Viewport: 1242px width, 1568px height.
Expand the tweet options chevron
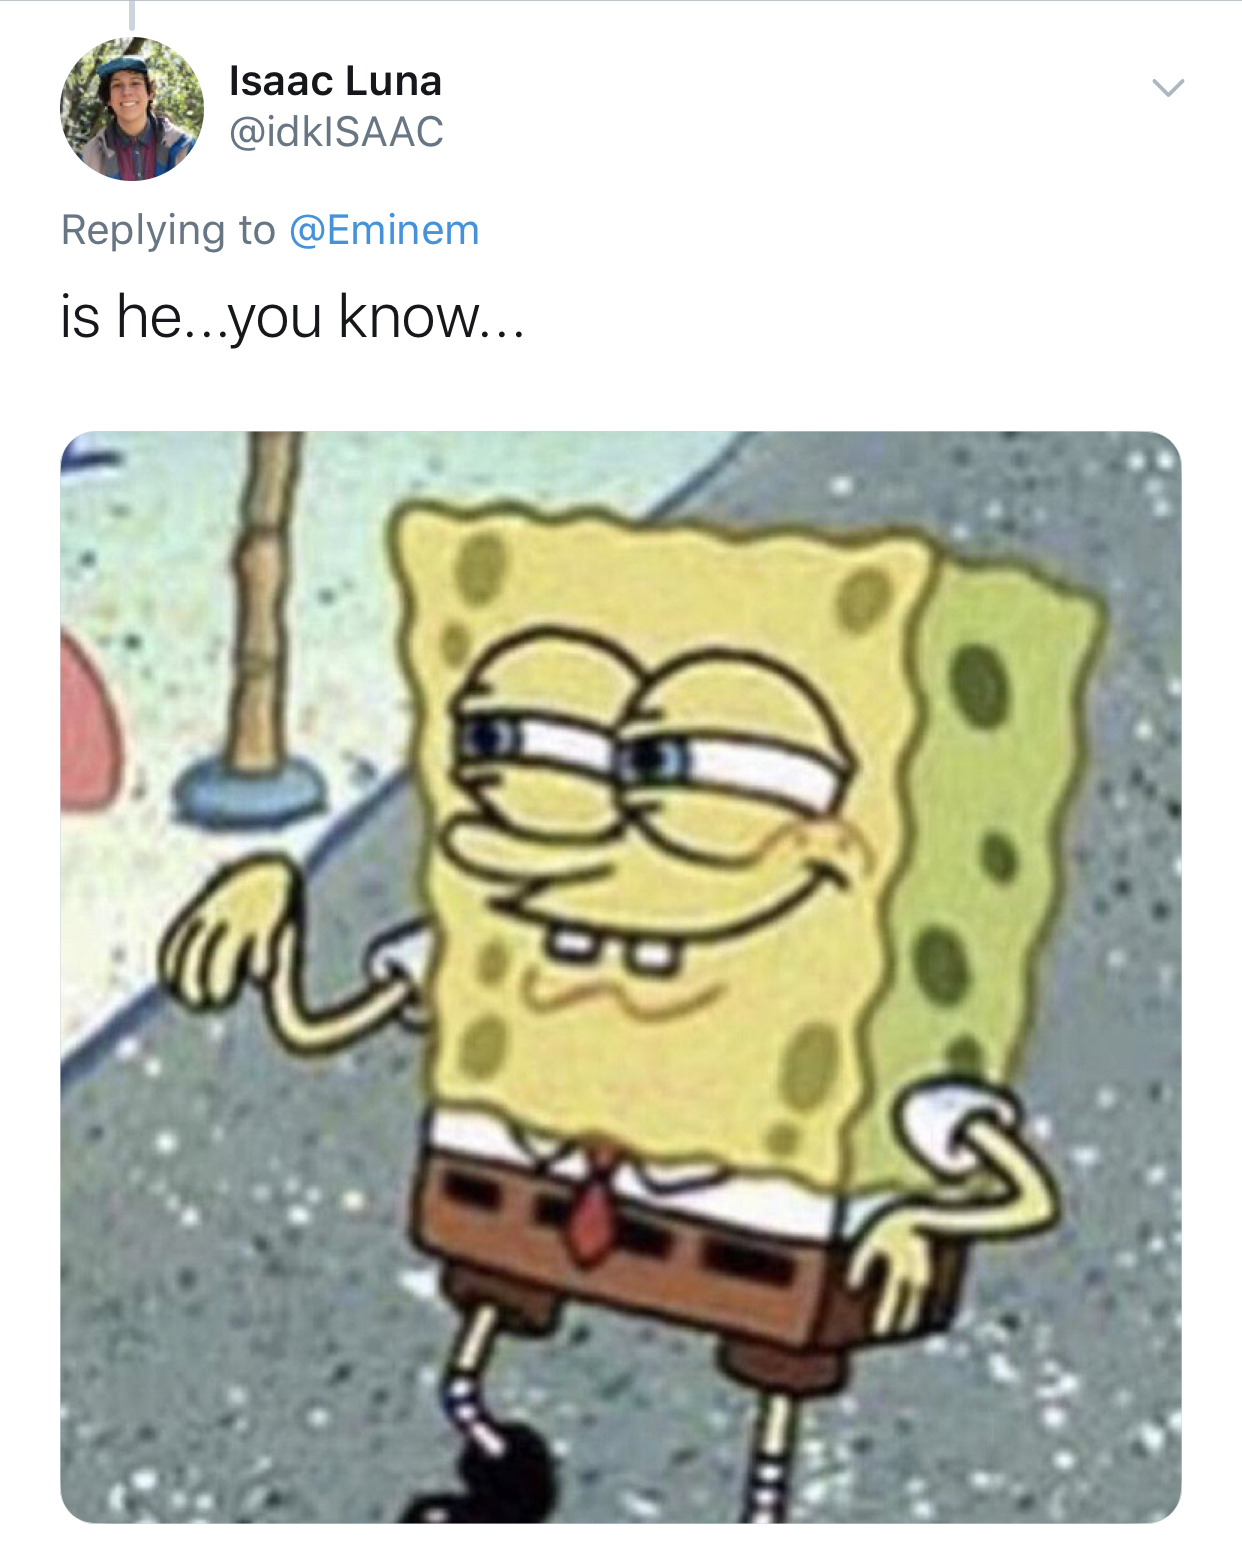coord(1167,88)
